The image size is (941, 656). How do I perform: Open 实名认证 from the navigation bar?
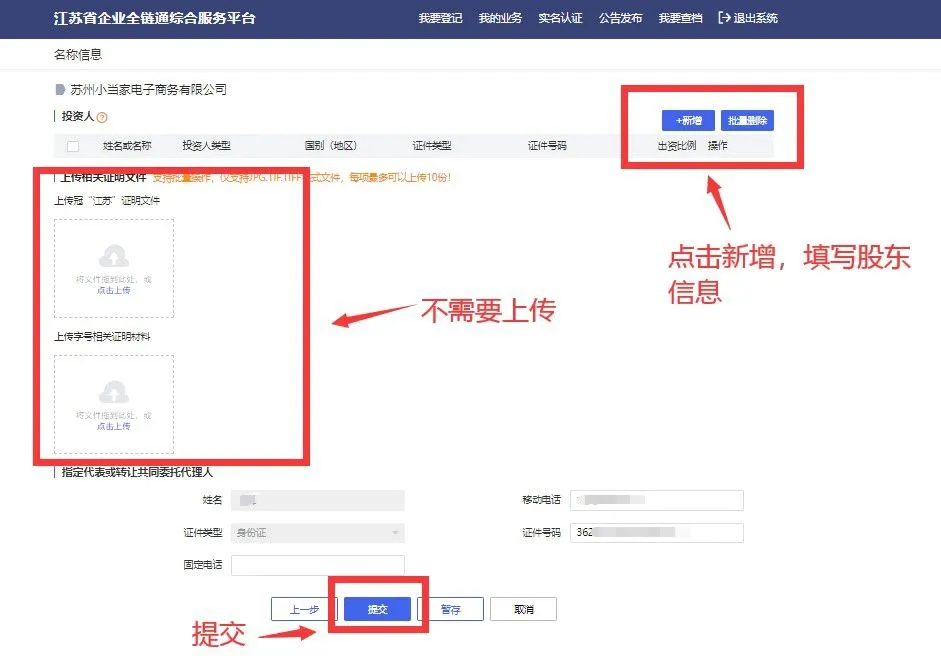(x=560, y=19)
